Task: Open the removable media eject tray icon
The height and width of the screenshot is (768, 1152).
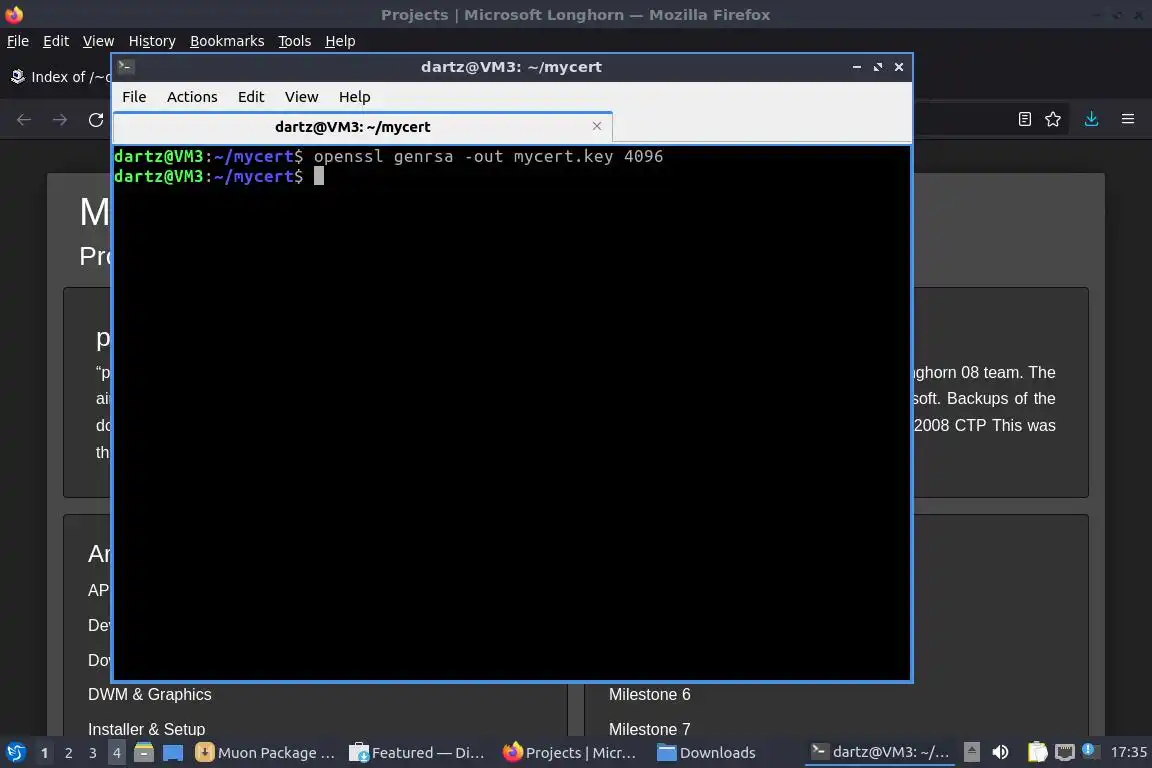Action: pos(971,752)
